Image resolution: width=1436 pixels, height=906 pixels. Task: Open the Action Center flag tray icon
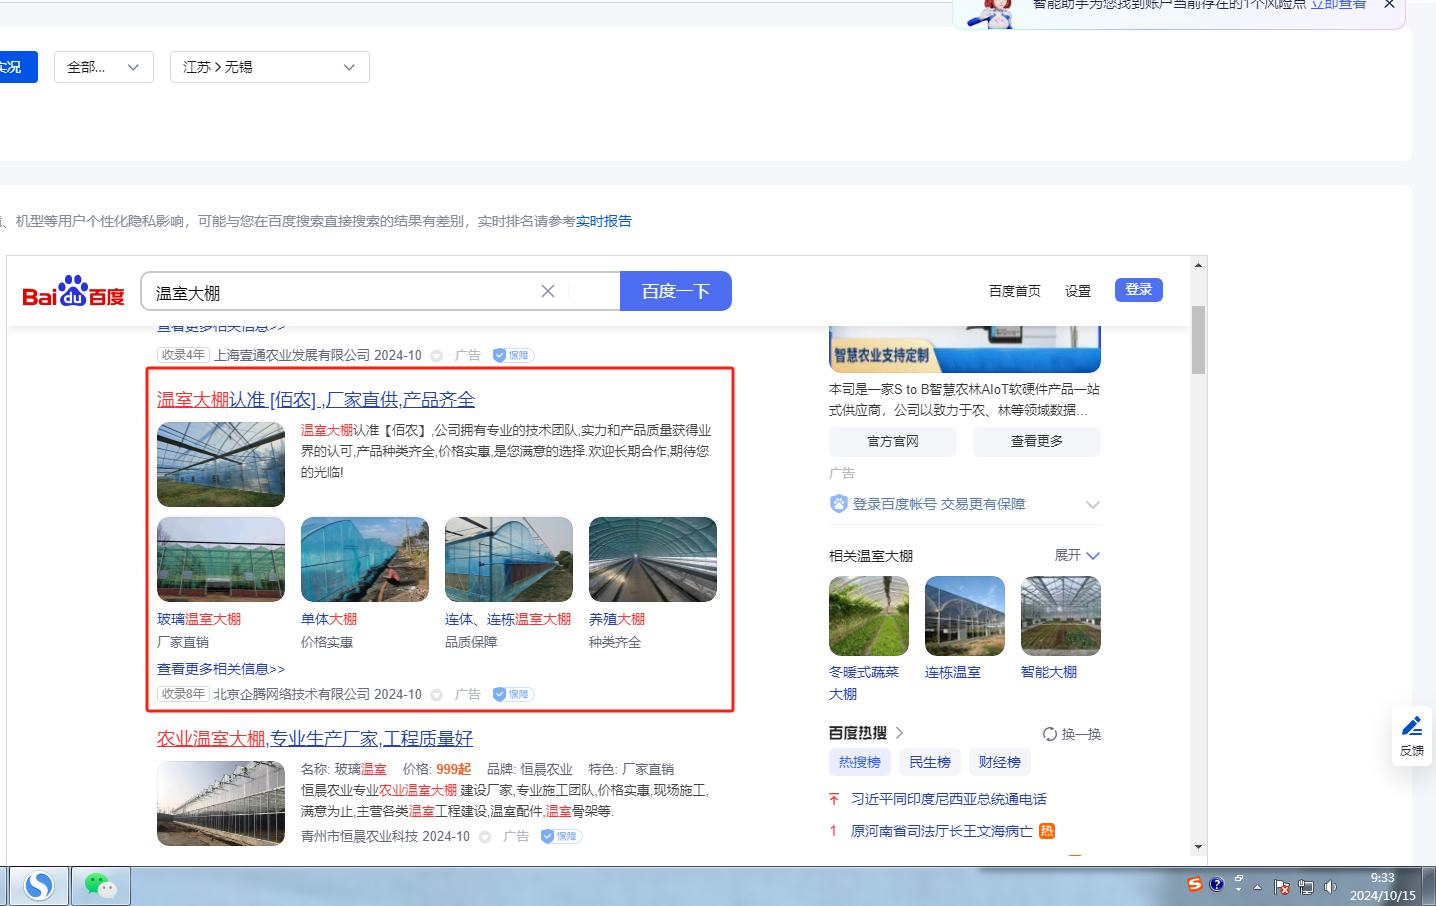point(1283,887)
